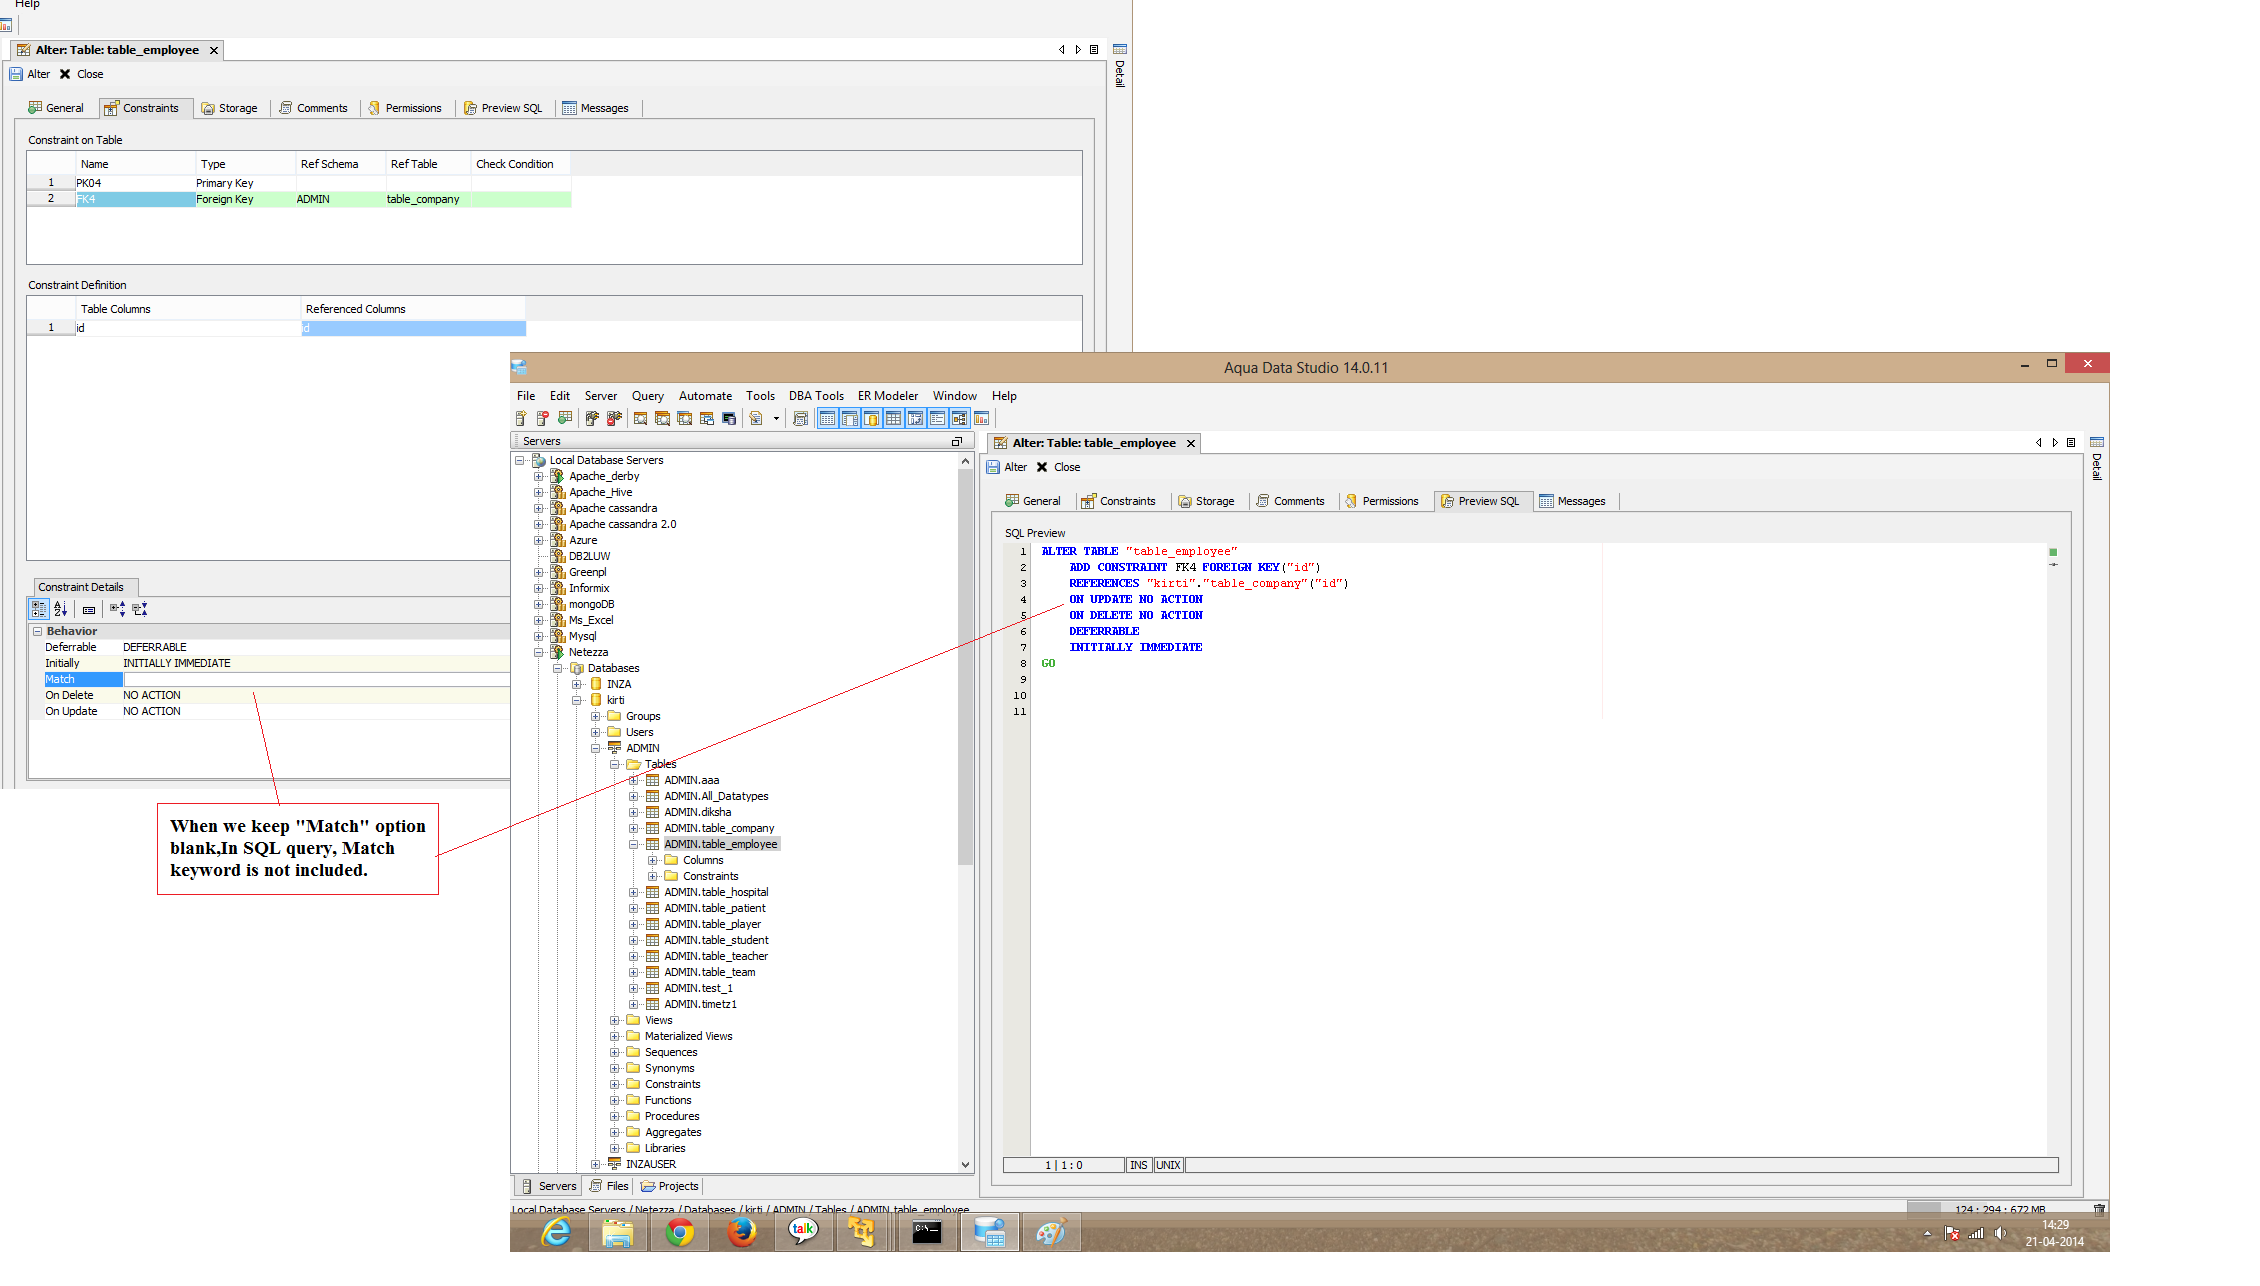This screenshot has height=1286, width=2260.
Task: Toggle the plain grid panel toolbar button
Action: (x=893, y=419)
